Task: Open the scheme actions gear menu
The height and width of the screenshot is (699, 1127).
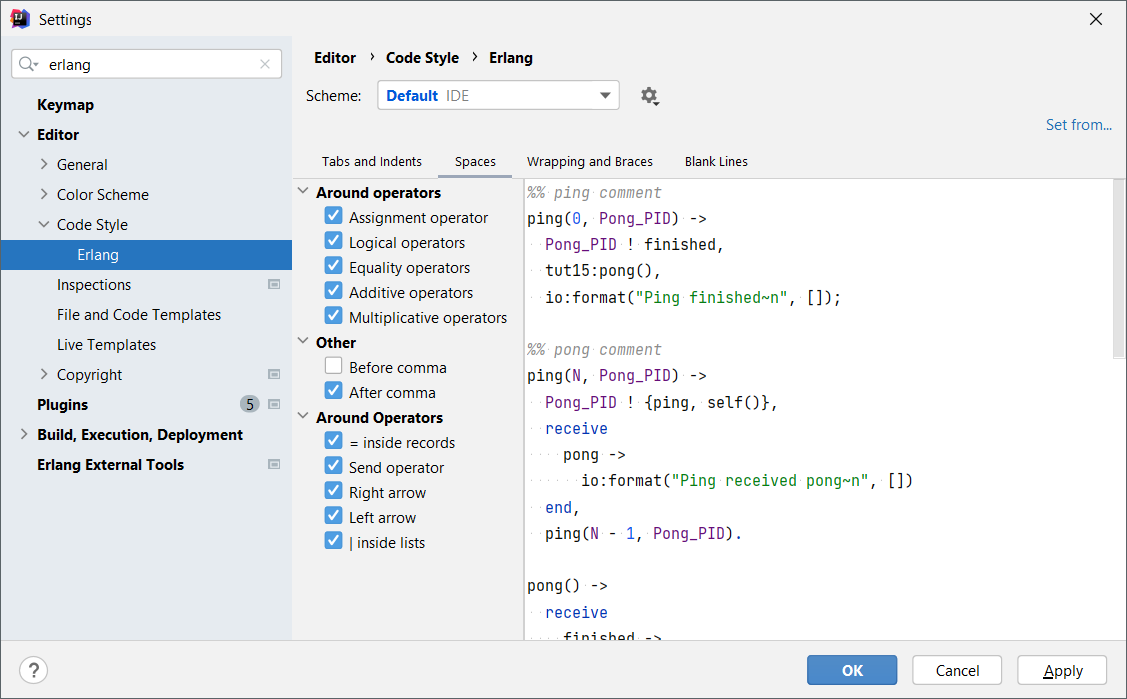Action: pos(650,96)
